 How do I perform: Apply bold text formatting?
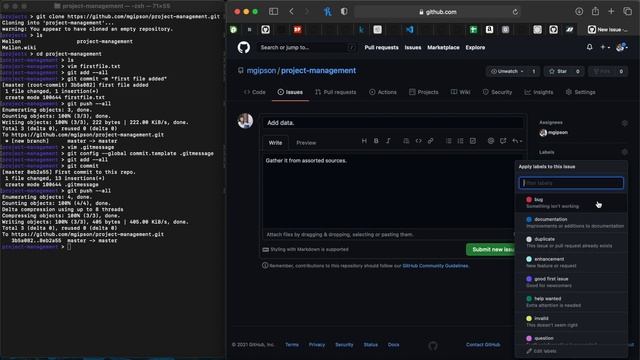click(x=376, y=141)
